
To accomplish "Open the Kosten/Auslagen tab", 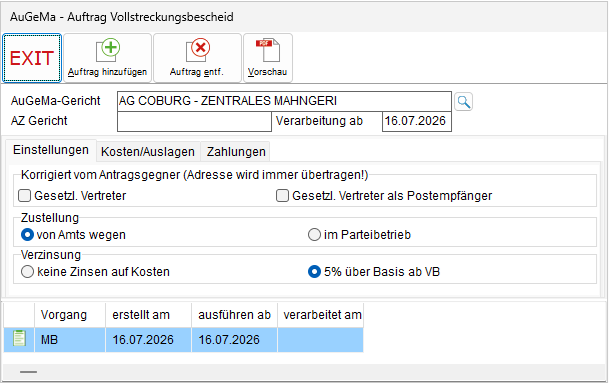I will click(x=148, y=151).
